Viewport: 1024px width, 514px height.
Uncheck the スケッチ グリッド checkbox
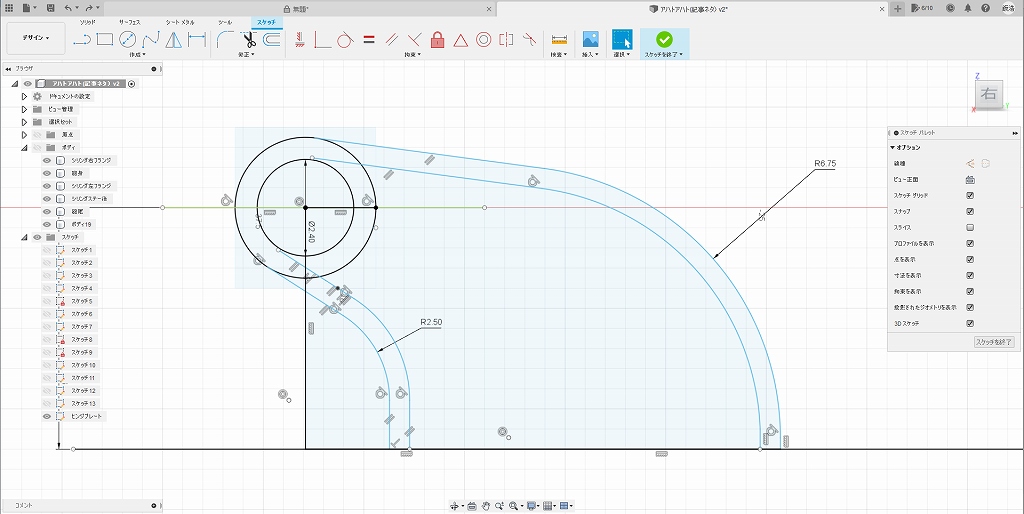(970, 195)
